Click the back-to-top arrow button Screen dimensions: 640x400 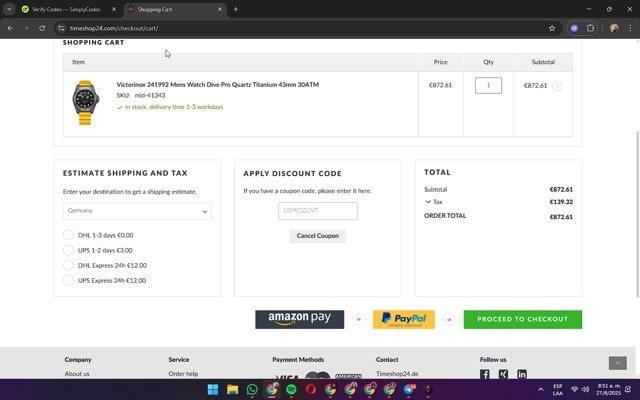click(618, 363)
